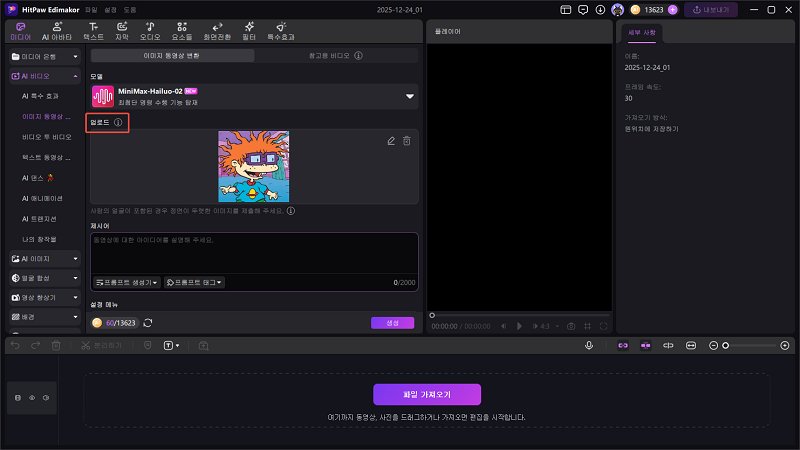Open the 화면전환 transitions tool
The width and height of the screenshot is (800, 450).
pos(217,31)
